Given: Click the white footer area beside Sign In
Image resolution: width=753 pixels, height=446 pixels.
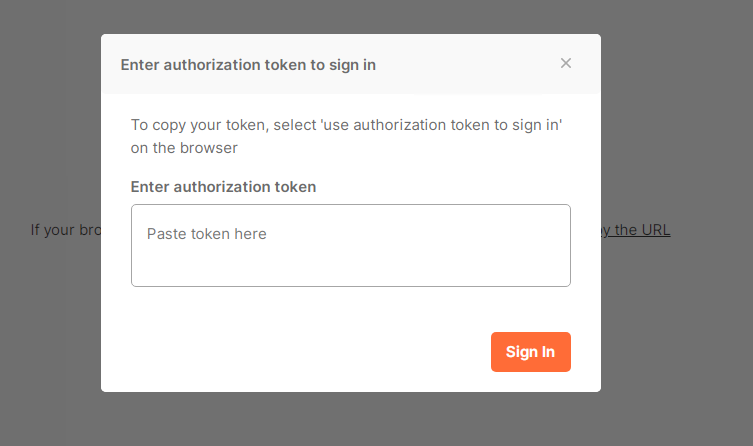Looking at the screenshot, I should [300, 352].
